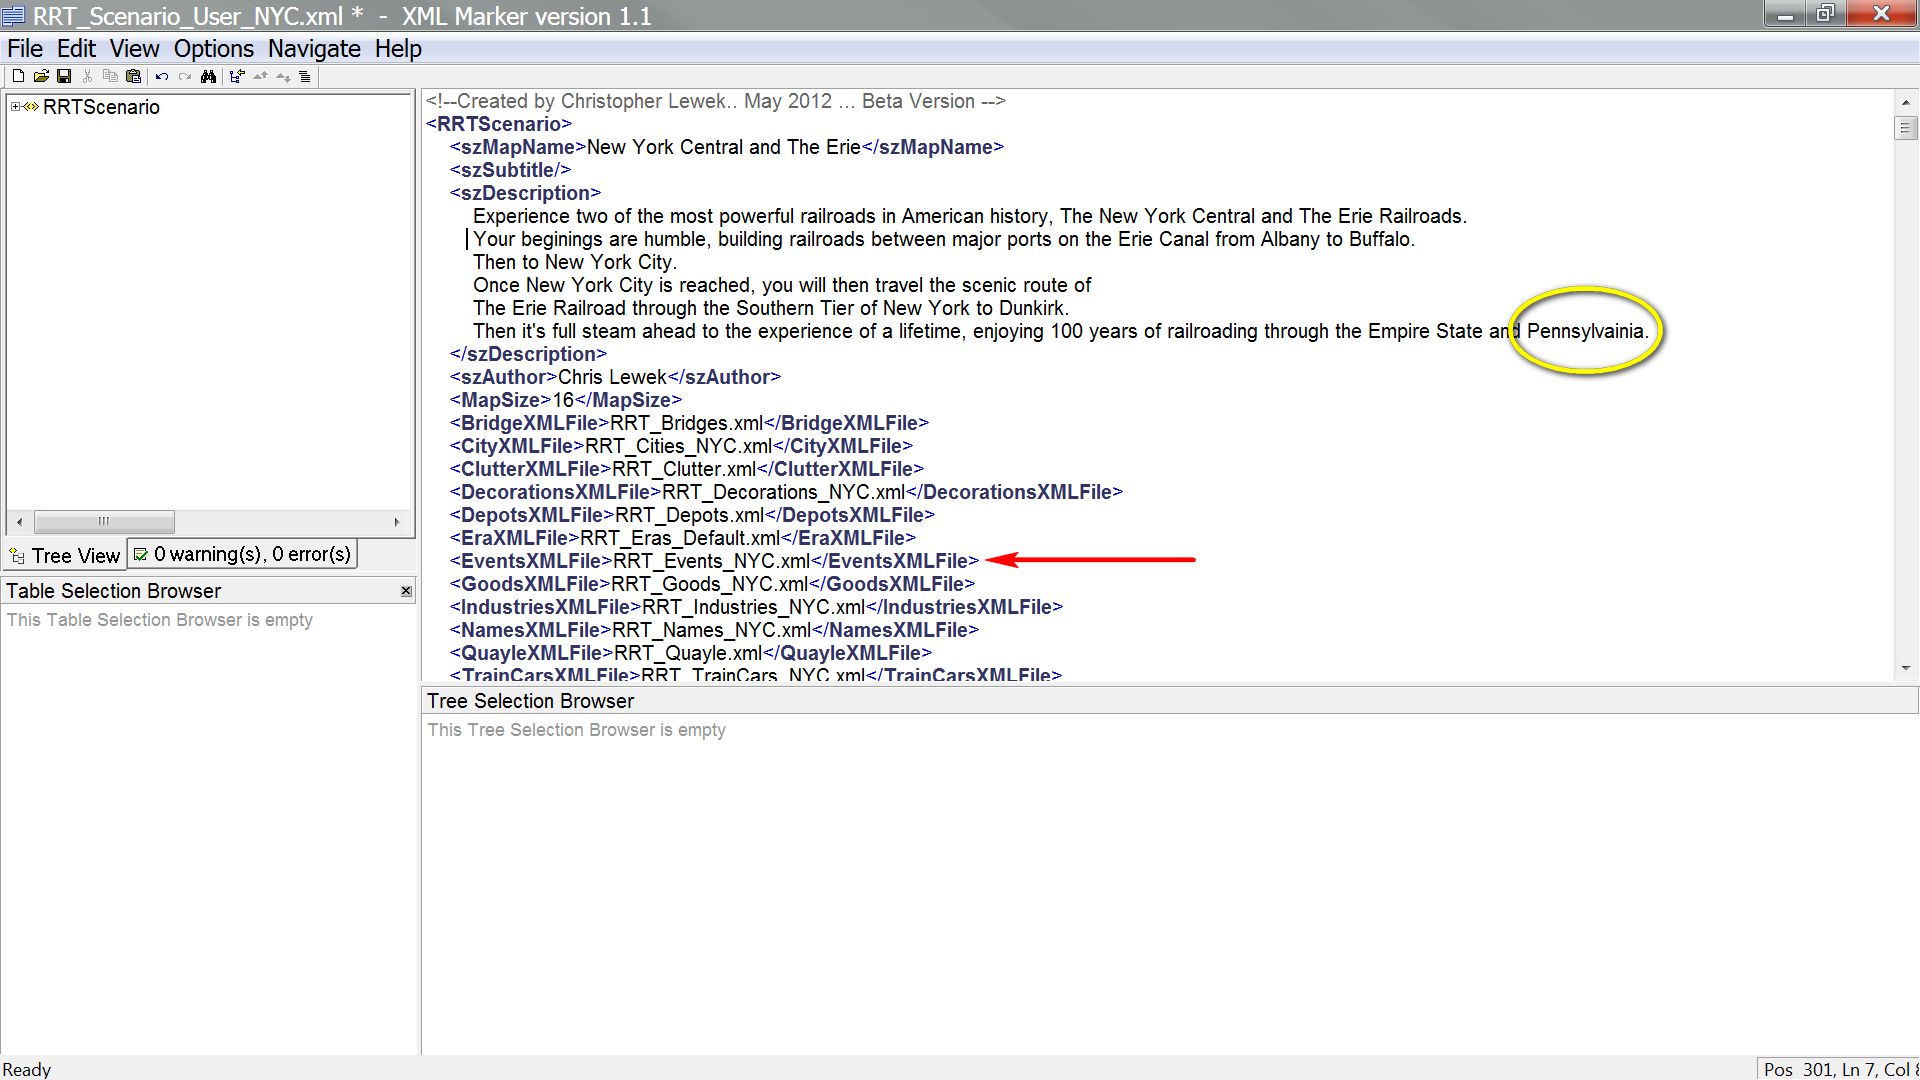Click the 'Created by Christopher Lewek' comment line

(716, 101)
